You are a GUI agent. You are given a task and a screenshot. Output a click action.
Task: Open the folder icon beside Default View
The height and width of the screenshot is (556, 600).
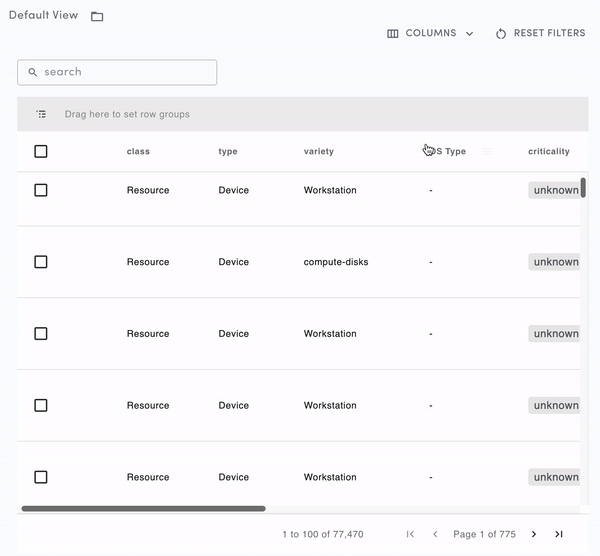(x=97, y=16)
